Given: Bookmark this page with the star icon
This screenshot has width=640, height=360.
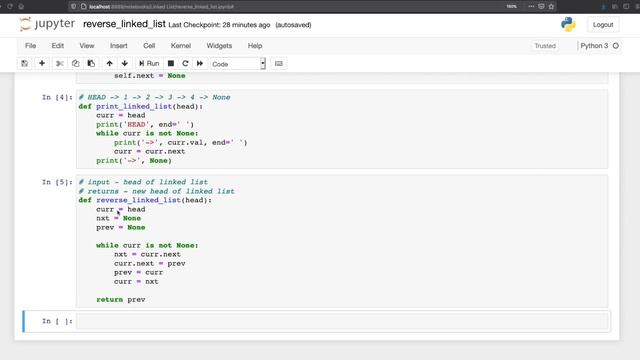Looking at the screenshot, I should 551,7.
